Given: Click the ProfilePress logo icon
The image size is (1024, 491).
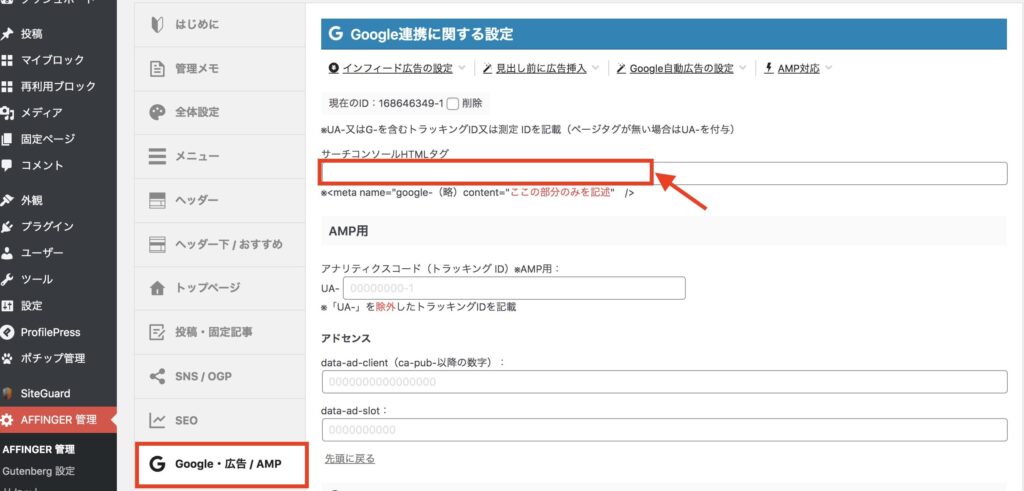Looking at the screenshot, I should (x=7, y=332).
